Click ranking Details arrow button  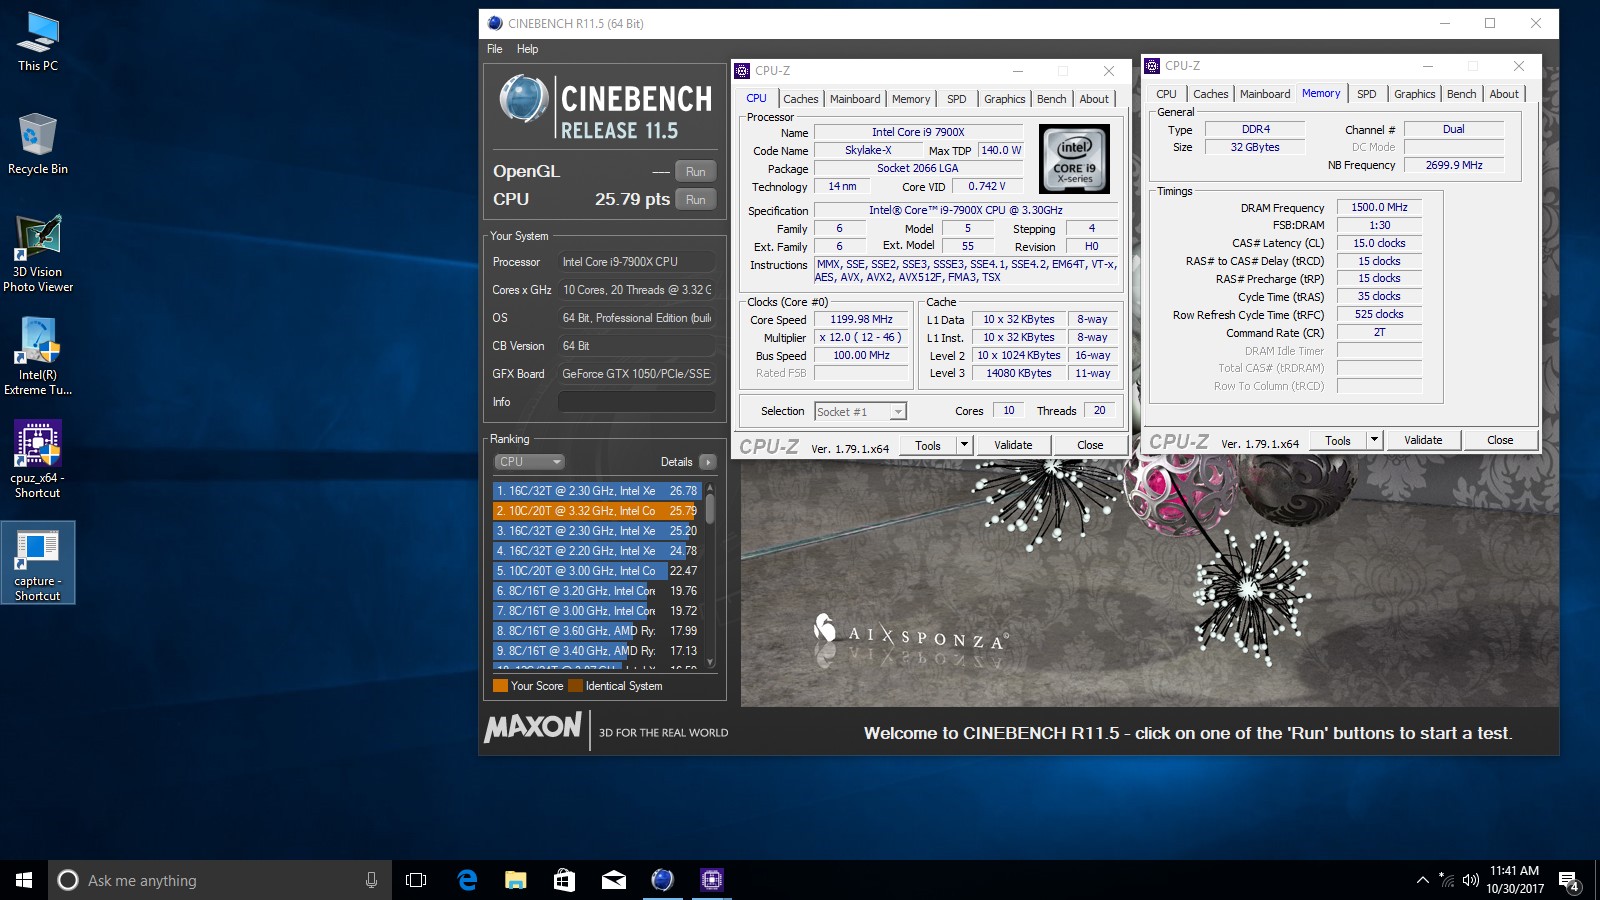(707, 462)
